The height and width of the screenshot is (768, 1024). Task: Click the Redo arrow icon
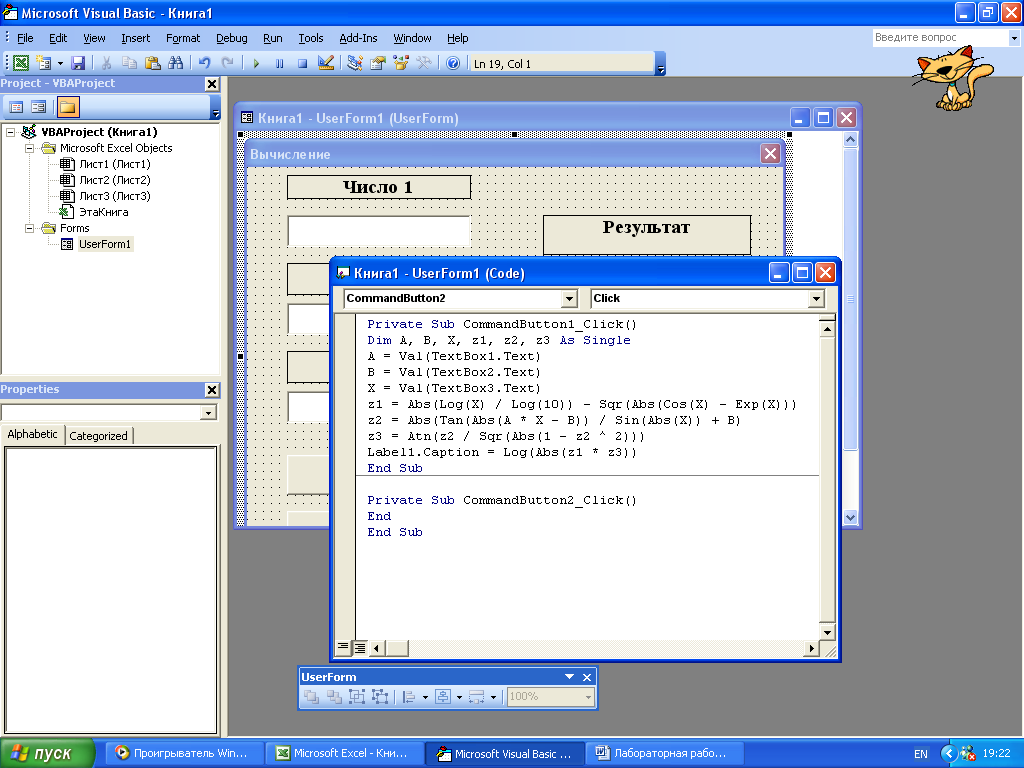click(x=228, y=63)
